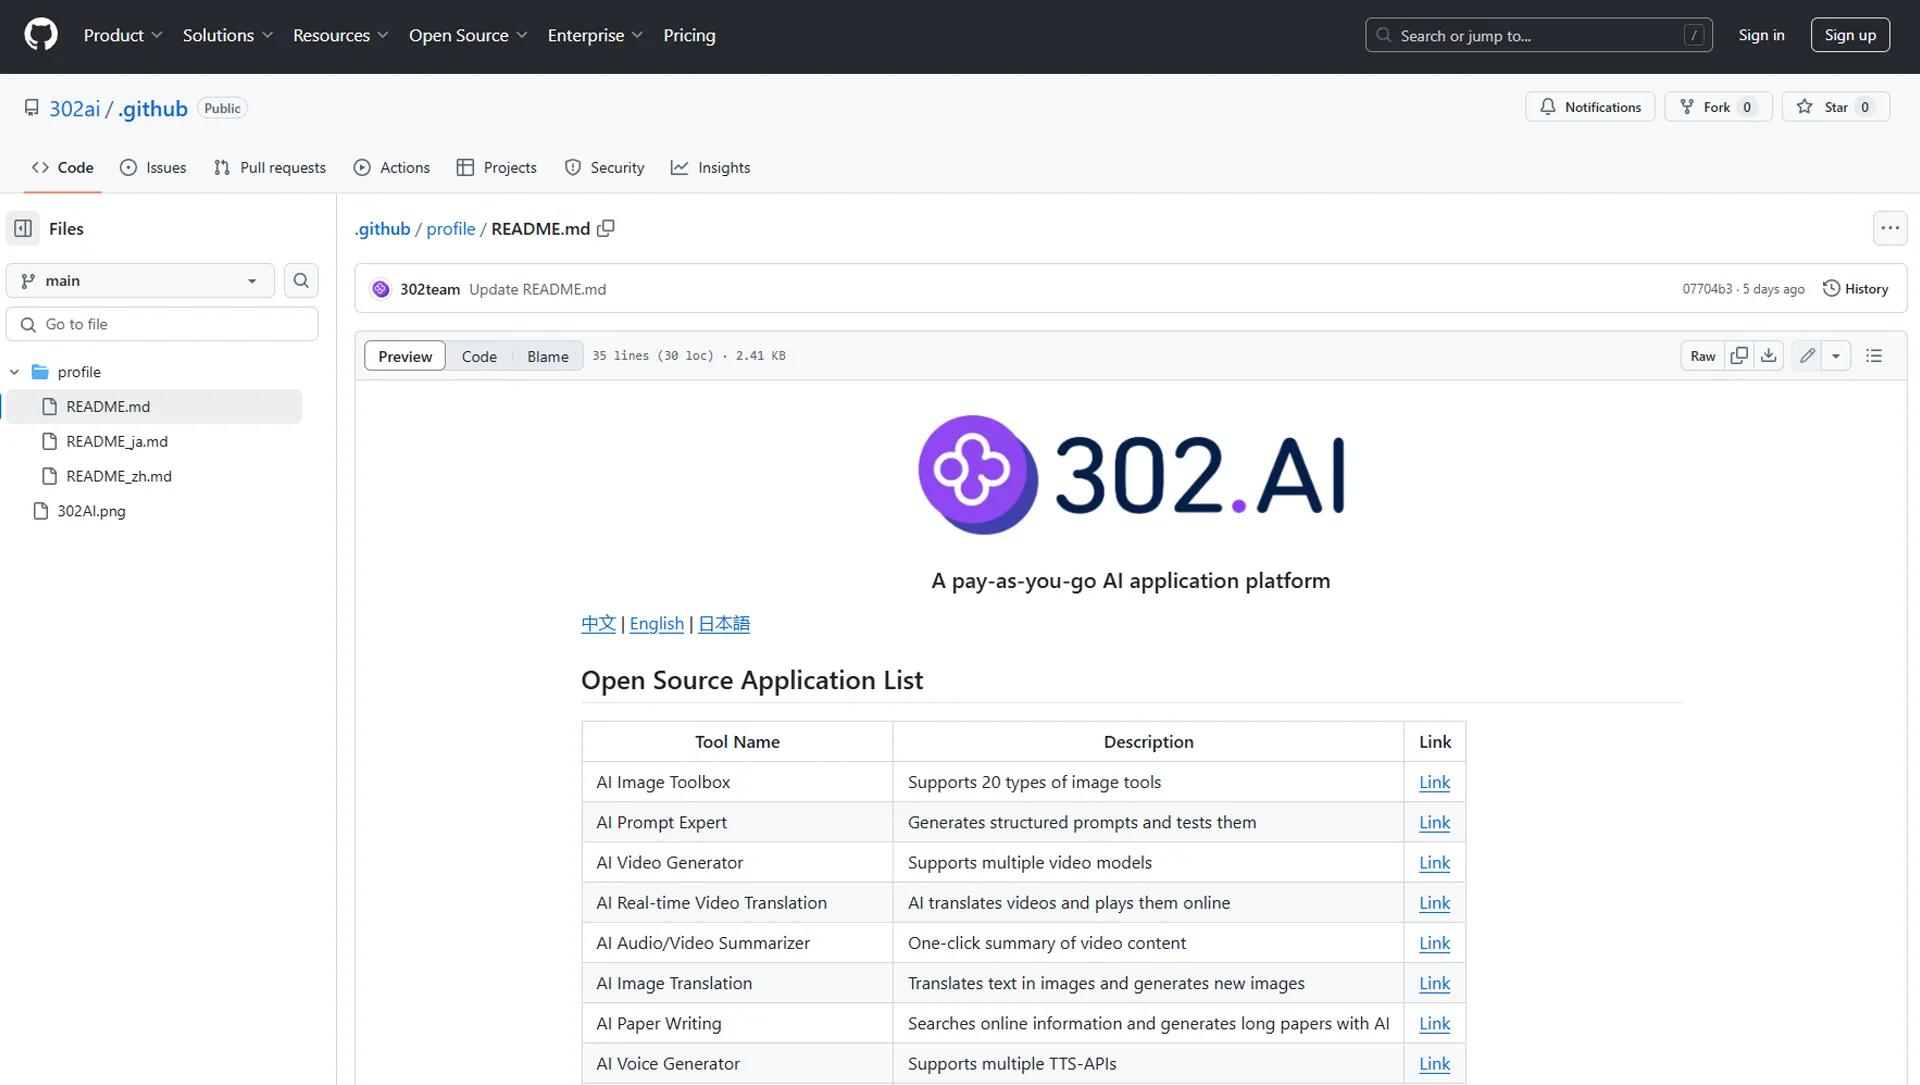Focus the Search or jump to field
This screenshot has height=1085, width=1920.
click(1539, 35)
